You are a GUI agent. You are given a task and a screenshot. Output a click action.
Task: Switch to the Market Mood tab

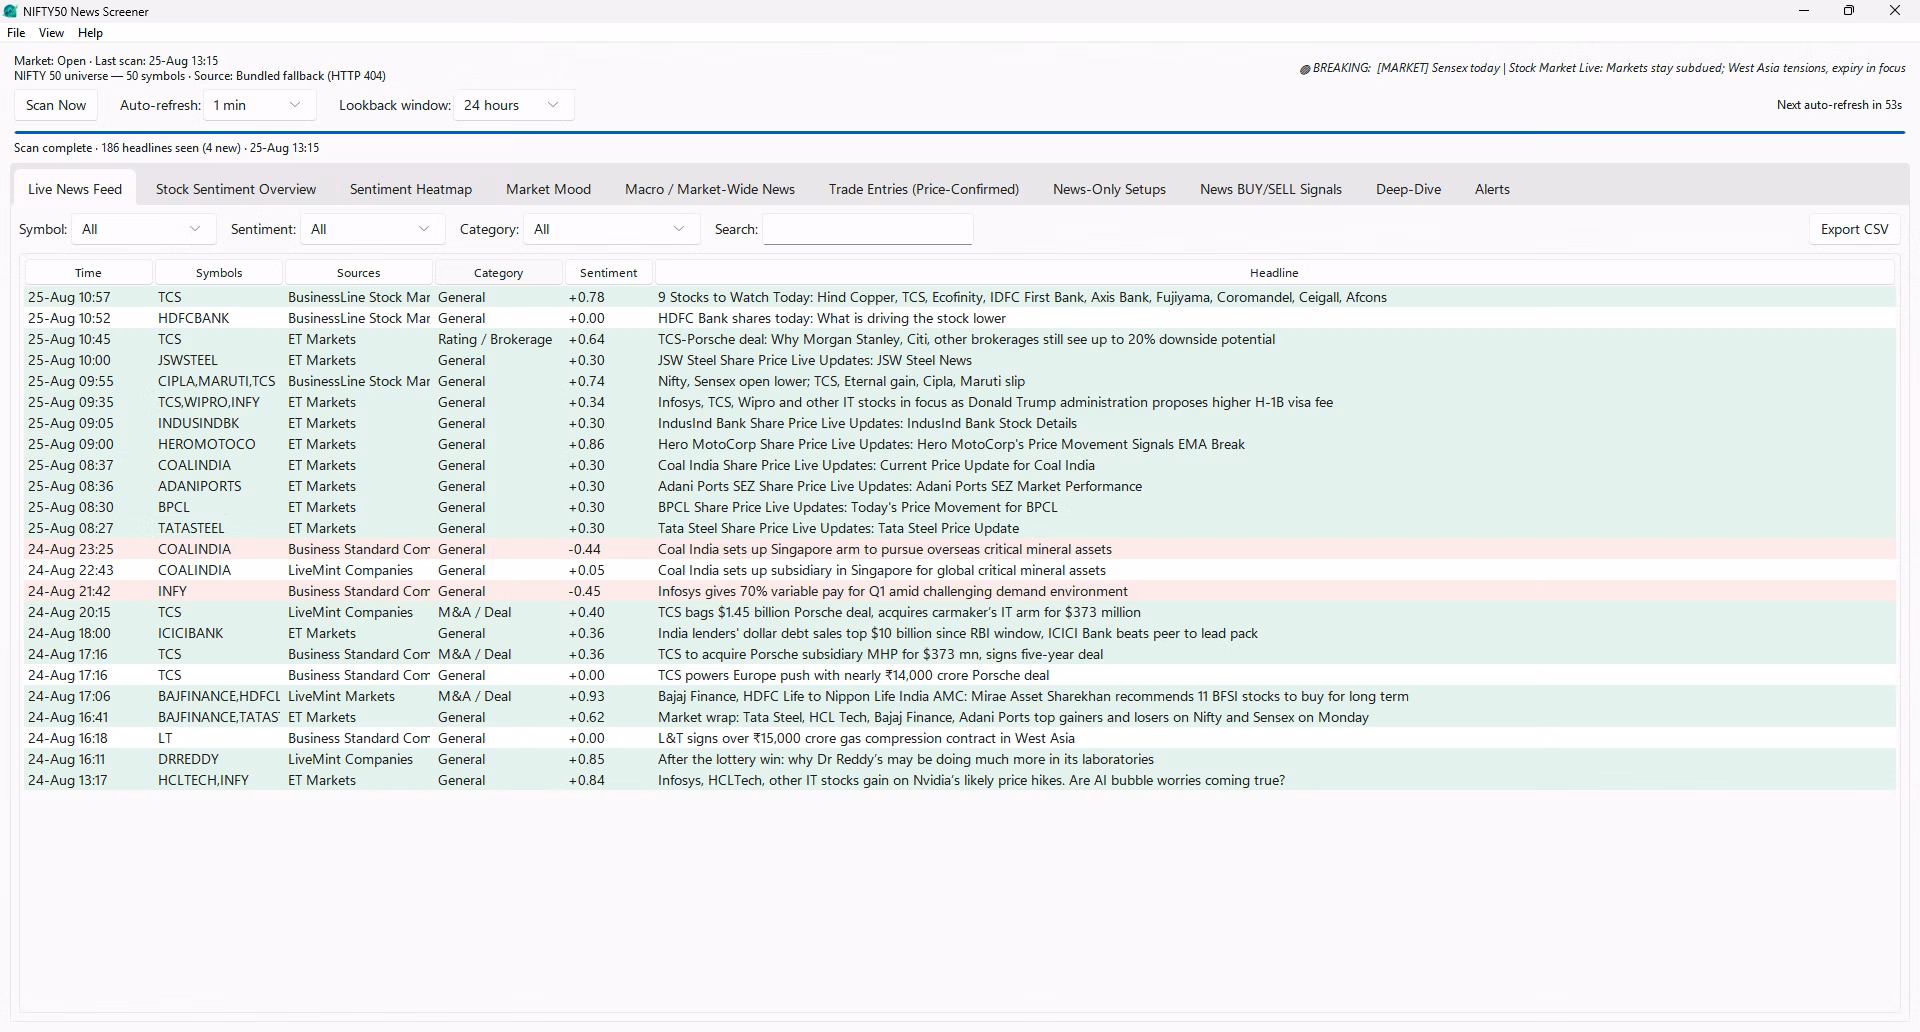pyautogui.click(x=548, y=189)
